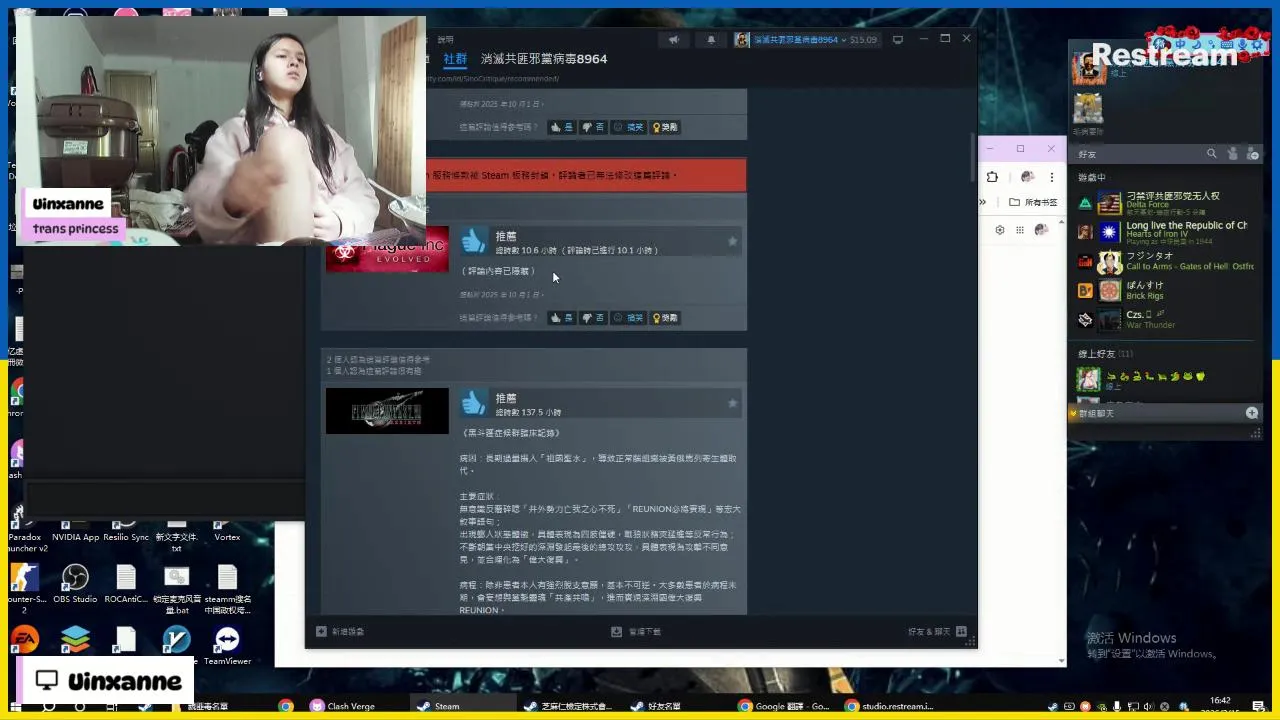Click the plus icon on the 群組聊天 bar

click(x=1252, y=413)
